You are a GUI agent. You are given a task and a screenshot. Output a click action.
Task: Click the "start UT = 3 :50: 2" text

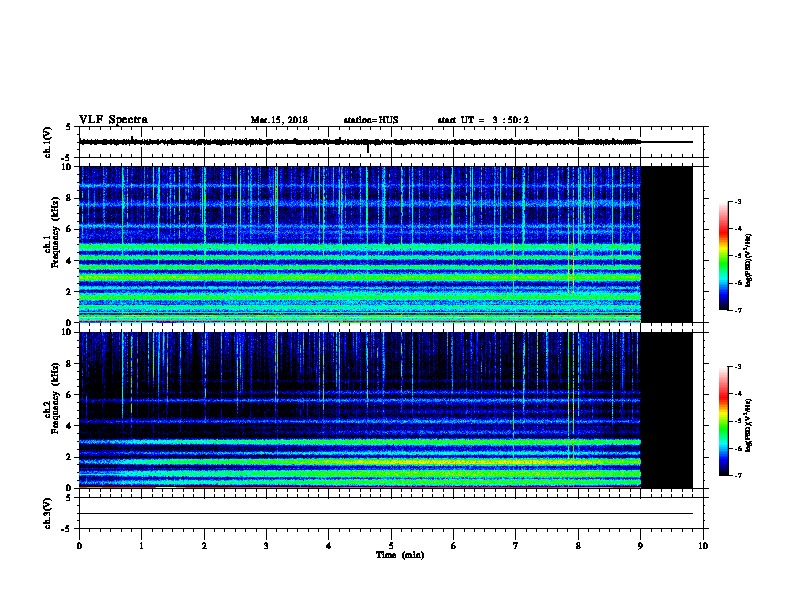[x=483, y=120]
